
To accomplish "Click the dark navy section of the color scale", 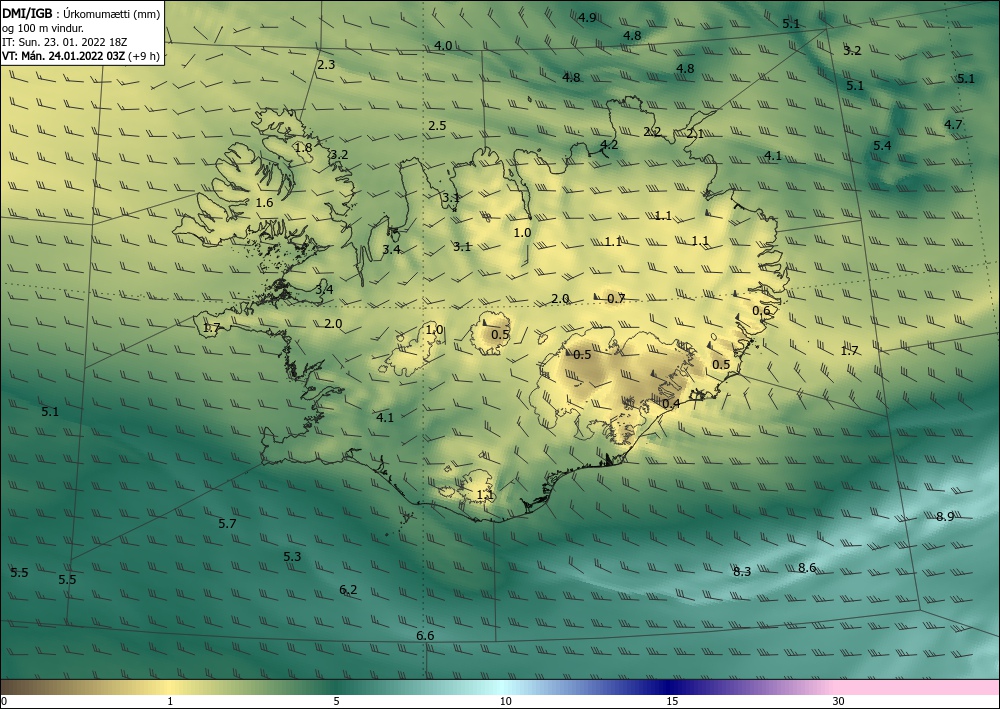I will [x=670, y=687].
